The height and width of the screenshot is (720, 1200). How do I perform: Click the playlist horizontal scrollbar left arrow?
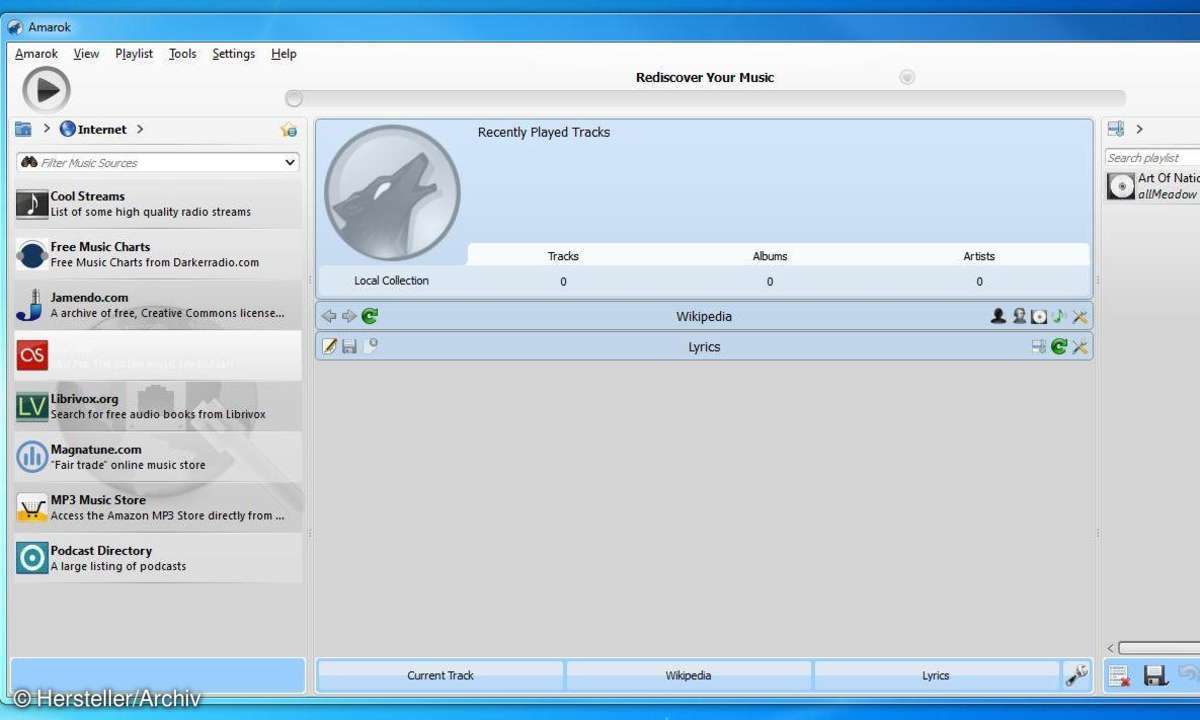(1110, 648)
